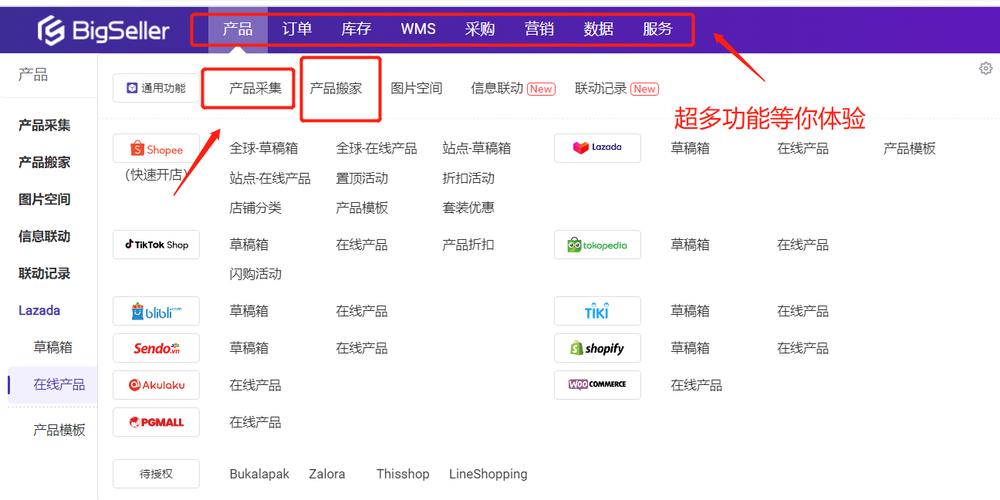
Task: Click the 待授权 button
Action: tap(156, 474)
